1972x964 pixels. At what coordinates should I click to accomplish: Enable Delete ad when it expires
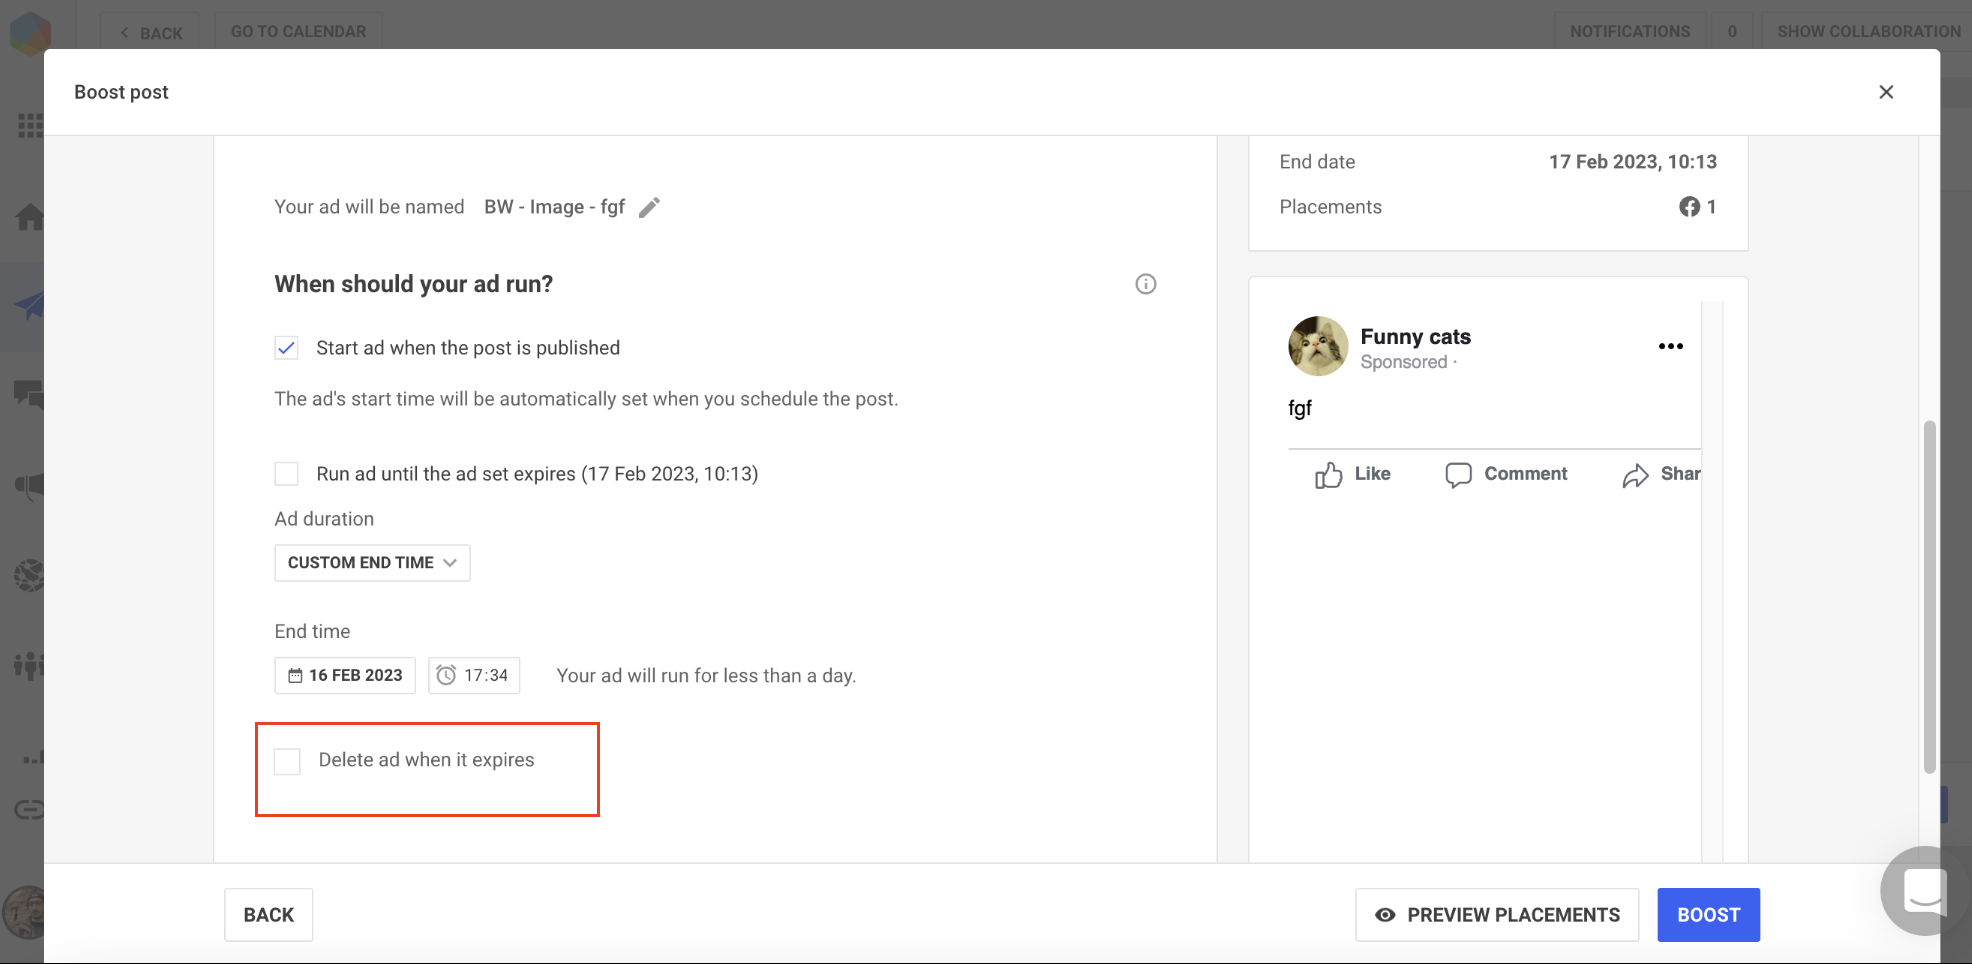[x=288, y=762]
